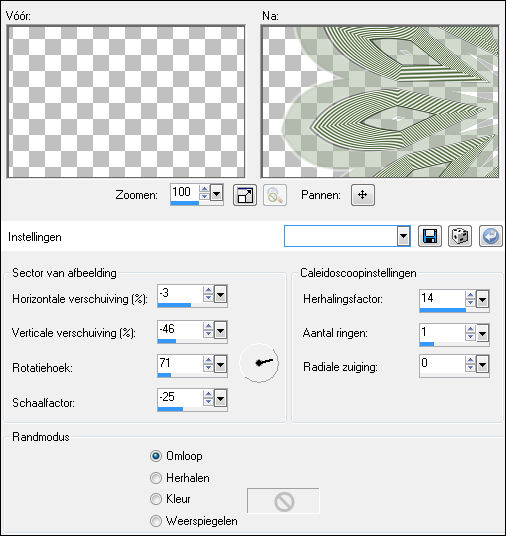The image size is (506, 536).
Task: Click the disabled Kleur color box
Action: pos(283,501)
